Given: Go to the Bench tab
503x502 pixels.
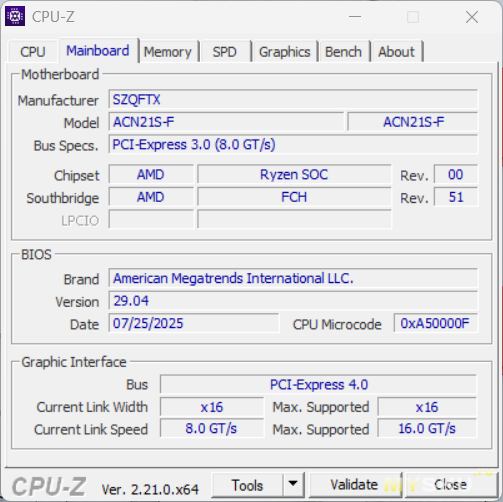Looking at the screenshot, I should [x=343, y=52].
